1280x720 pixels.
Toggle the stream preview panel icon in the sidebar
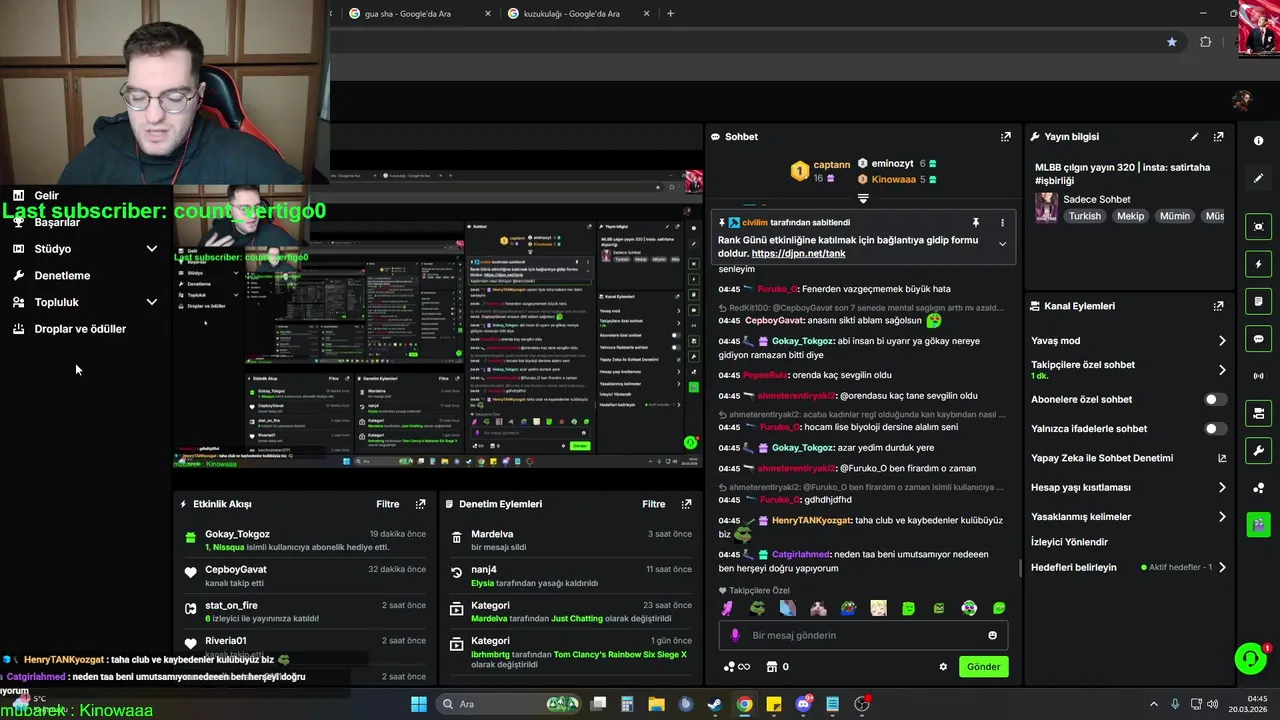click(x=1258, y=227)
